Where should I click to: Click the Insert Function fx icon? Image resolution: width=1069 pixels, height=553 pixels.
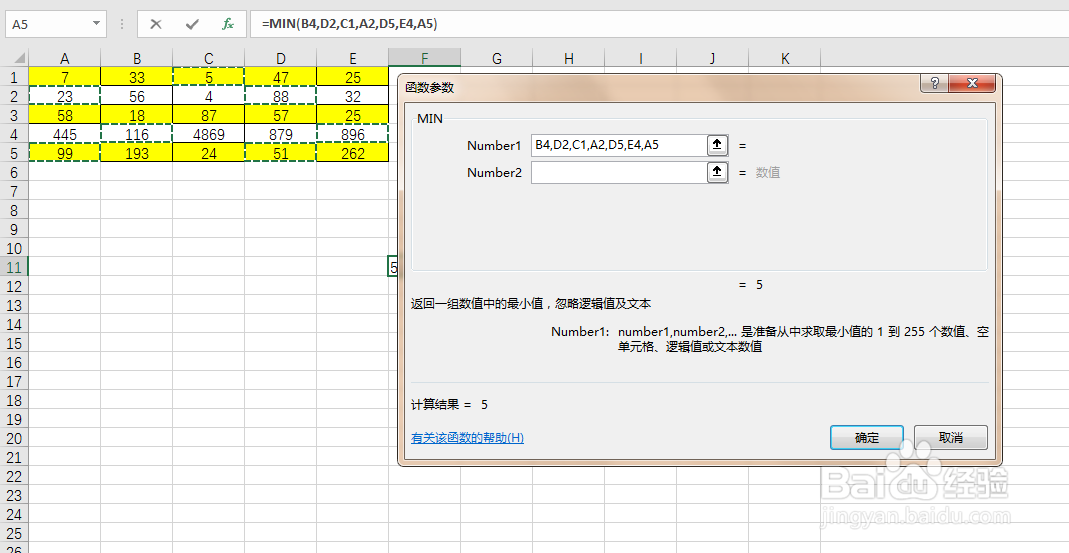point(228,24)
